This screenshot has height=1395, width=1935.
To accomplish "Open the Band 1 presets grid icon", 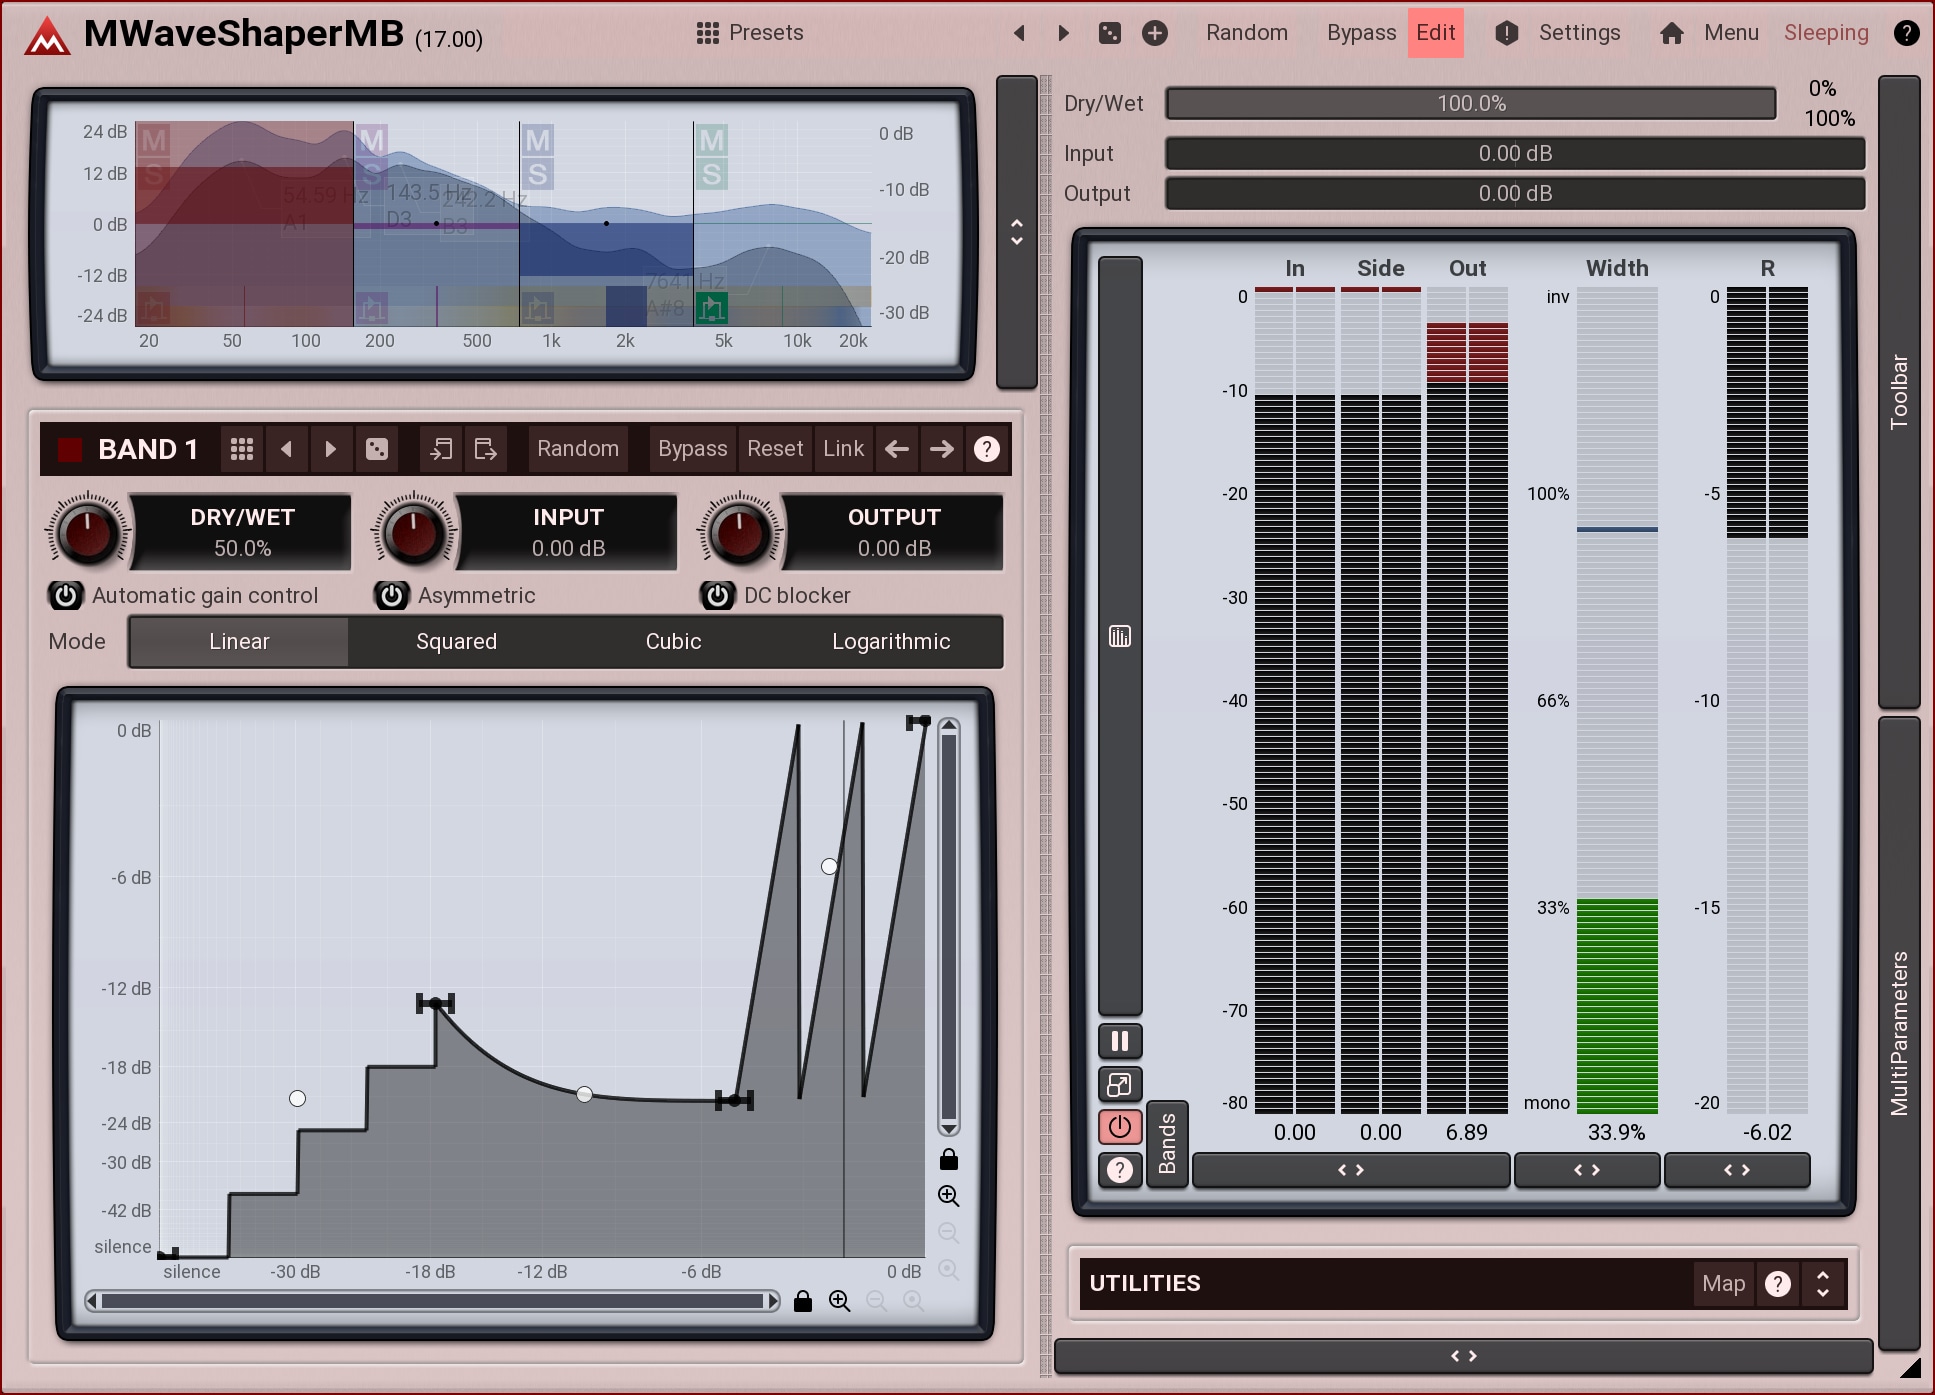I will point(241,449).
